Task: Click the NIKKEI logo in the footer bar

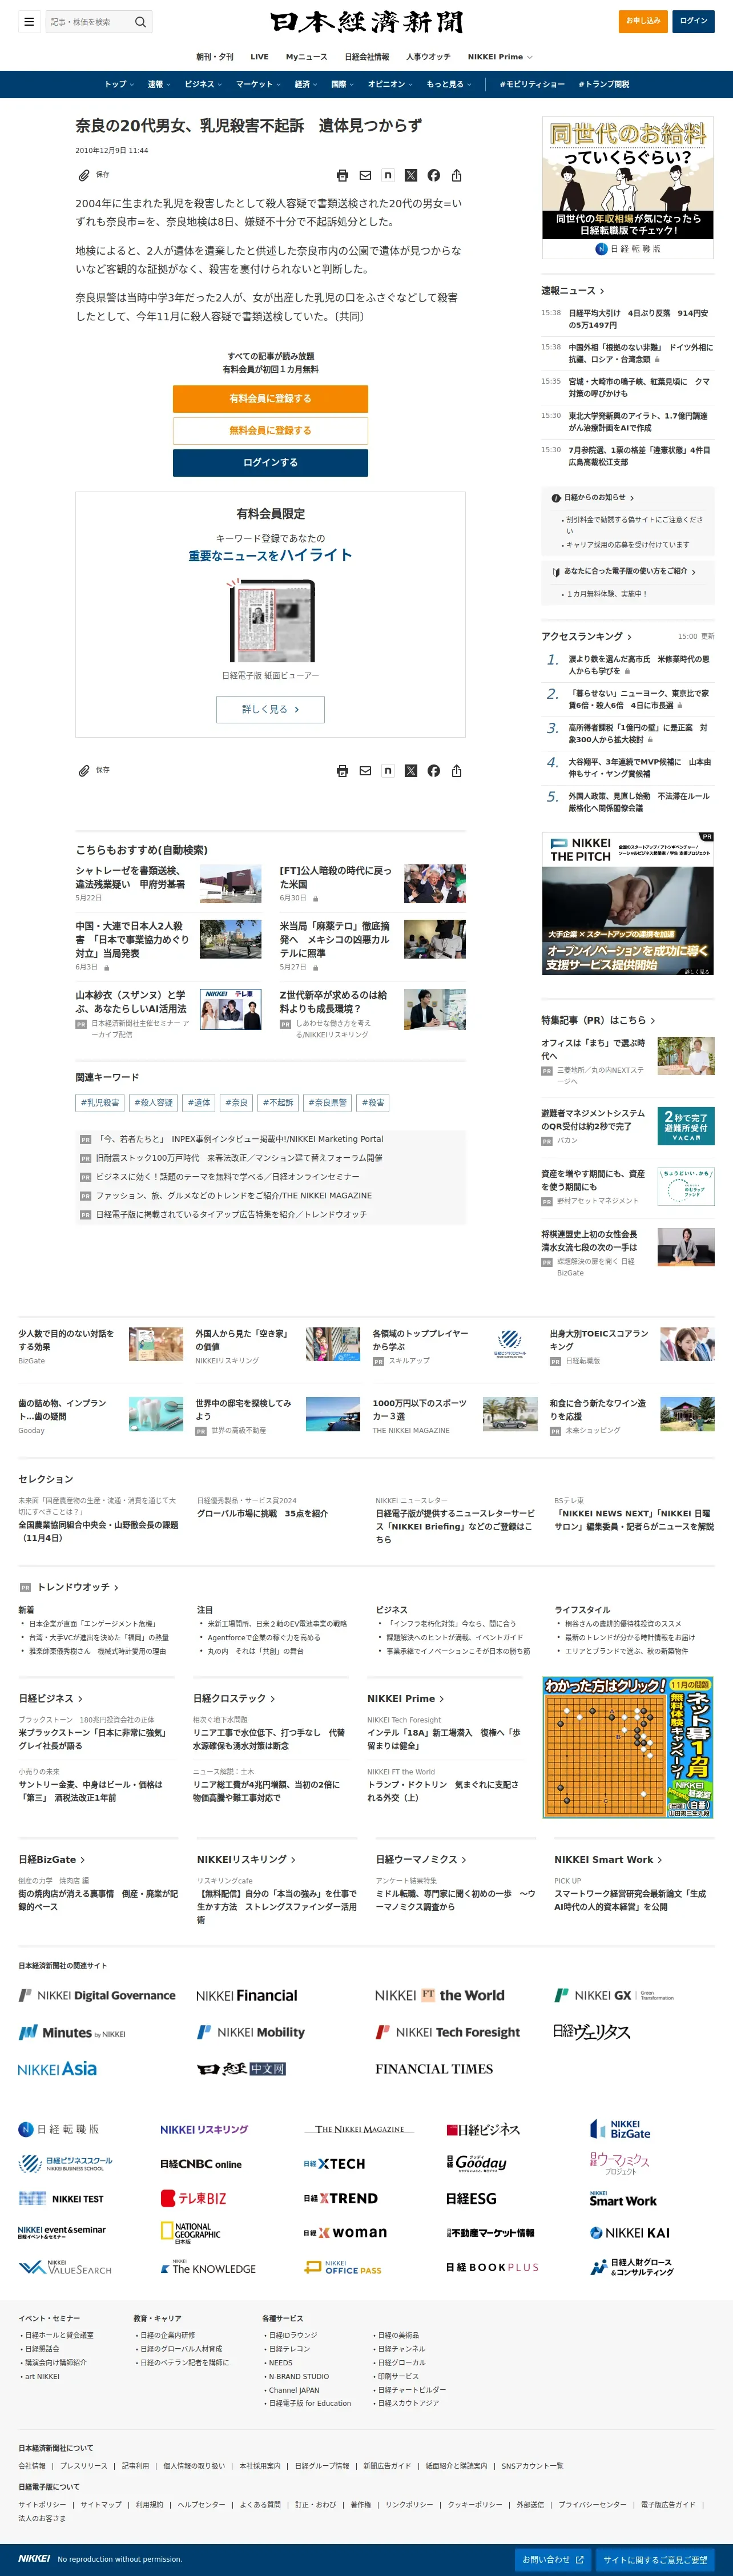Action: (34, 2558)
